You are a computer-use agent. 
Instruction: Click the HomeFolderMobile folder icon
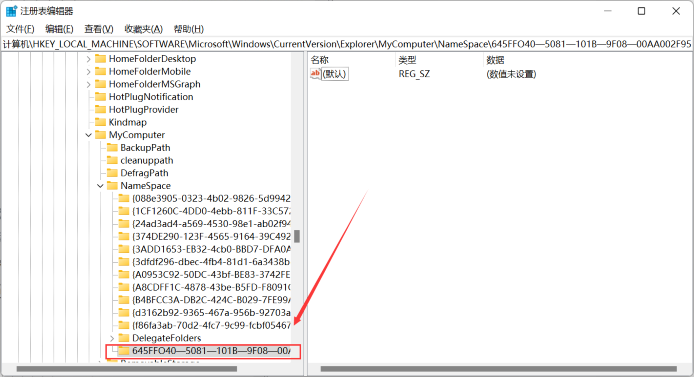[101, 72]
